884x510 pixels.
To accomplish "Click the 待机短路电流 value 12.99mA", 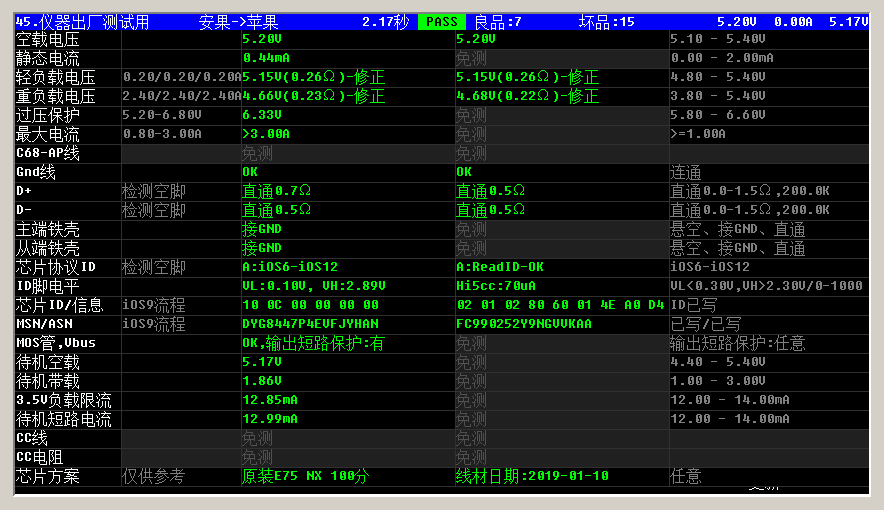I will (270, 419).
